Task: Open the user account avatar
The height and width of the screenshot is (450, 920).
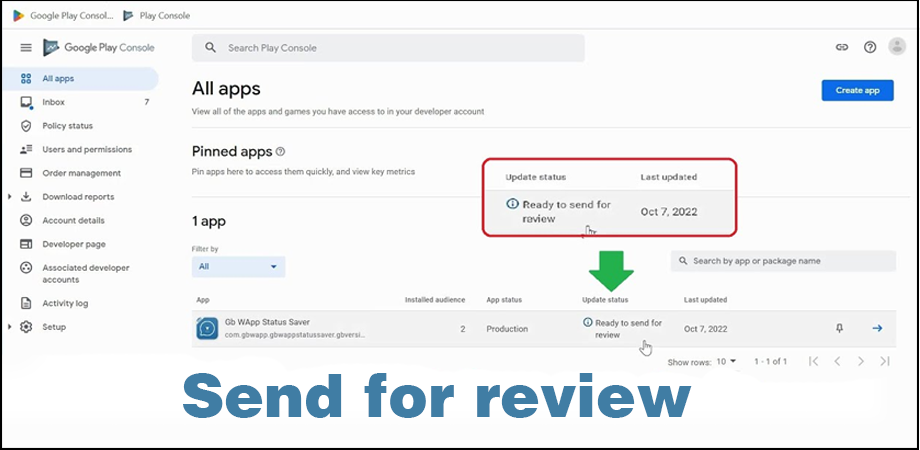Action: click(x=897, y=47)
